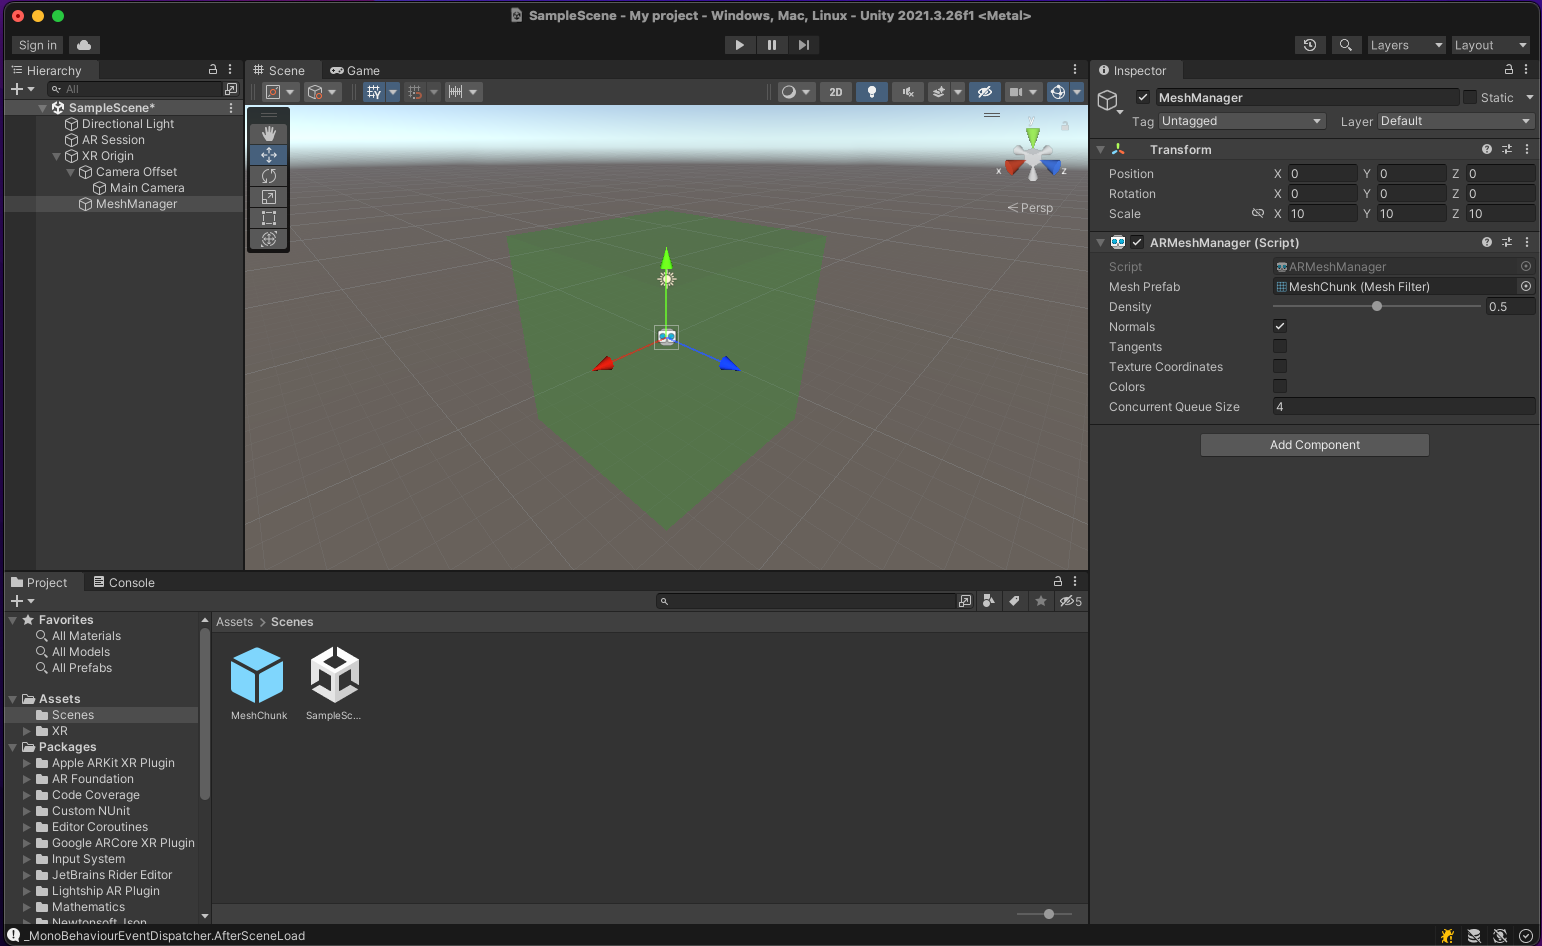The image size is (1542, 946).
Task: Open the gizmos dropdown arrow
Action: tap(1077, 92)
